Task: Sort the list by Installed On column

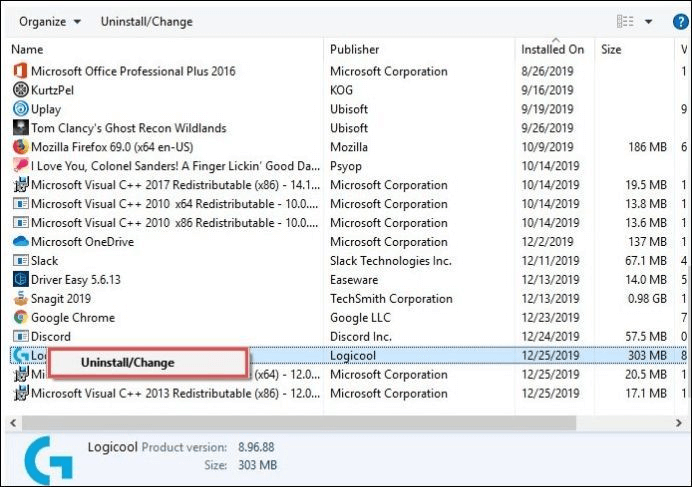Action: pos(552,49)
